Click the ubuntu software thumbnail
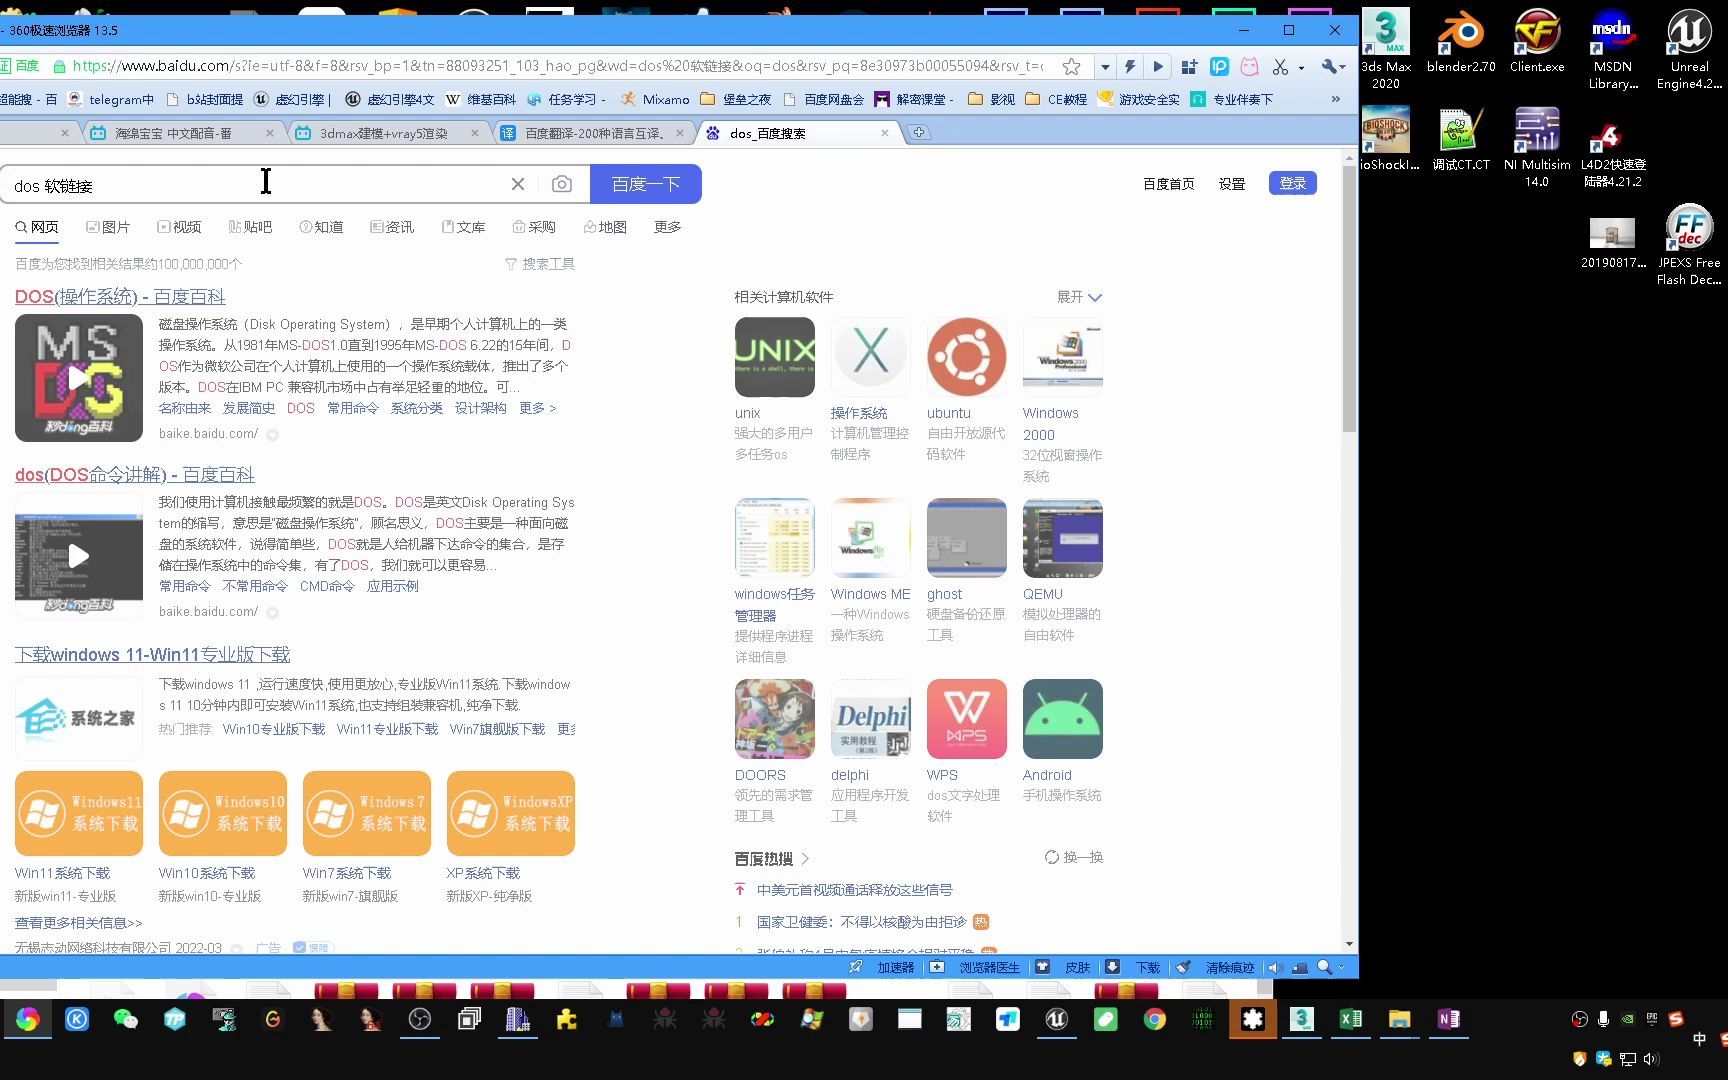Image resolution: width=1728 pixels, height=1080 pixels. [967, 357]
